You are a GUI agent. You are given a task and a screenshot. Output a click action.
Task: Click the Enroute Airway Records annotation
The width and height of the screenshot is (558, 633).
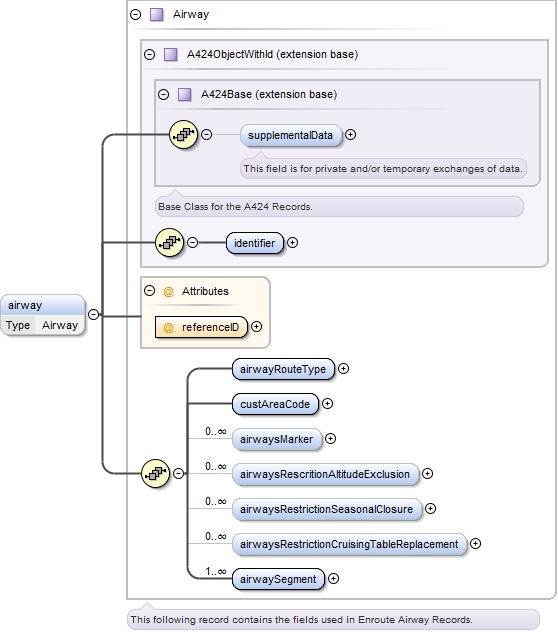point(334,620)
